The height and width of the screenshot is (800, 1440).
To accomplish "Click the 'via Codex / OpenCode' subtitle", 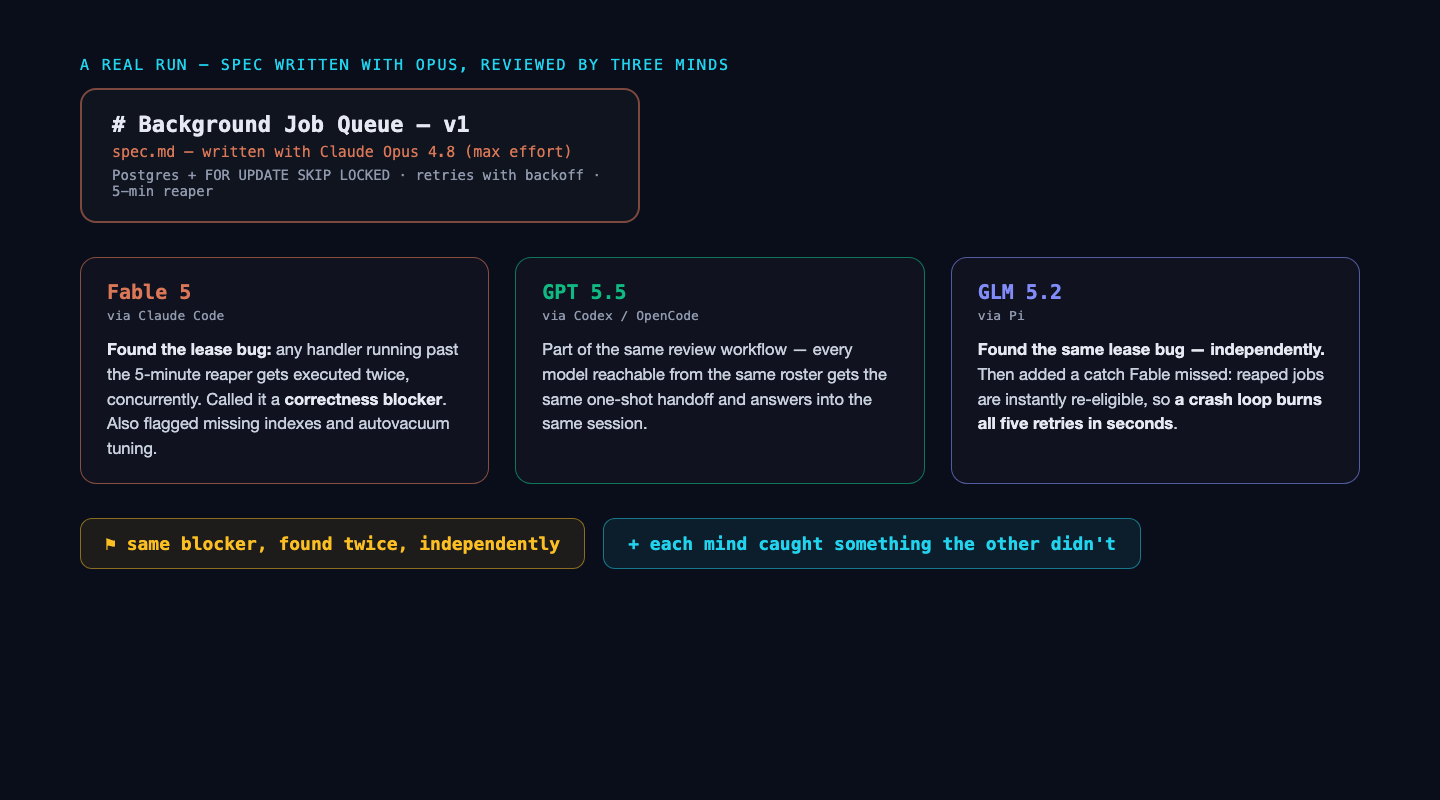I will tap(620, 316).
